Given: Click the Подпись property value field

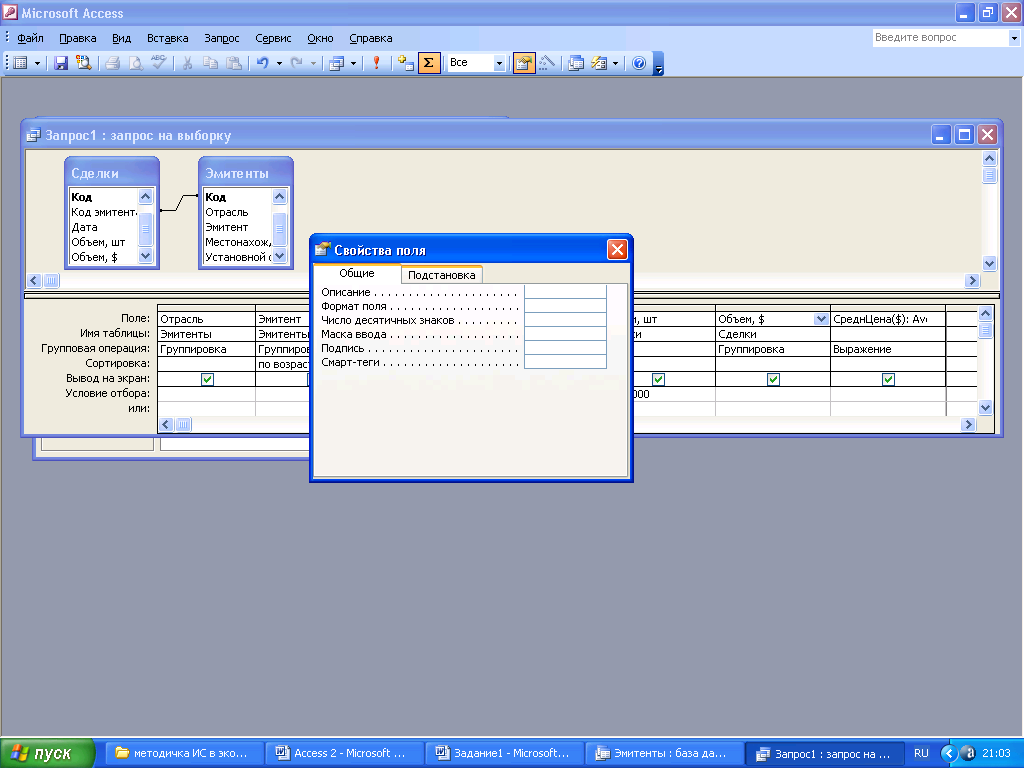Looking at the screenshot, I should (566, 348).
